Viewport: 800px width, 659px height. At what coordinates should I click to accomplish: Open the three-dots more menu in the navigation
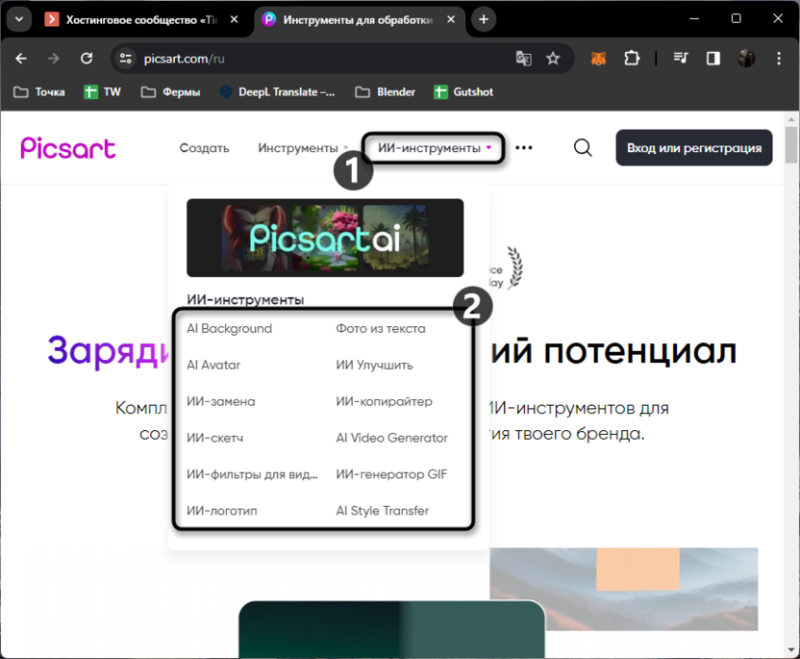[x=523, y=148]
